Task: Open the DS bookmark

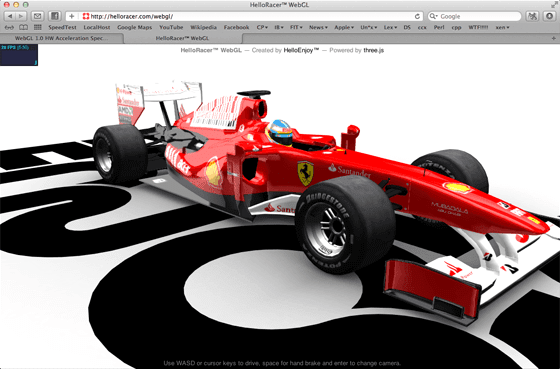Action: pos(407,28)
